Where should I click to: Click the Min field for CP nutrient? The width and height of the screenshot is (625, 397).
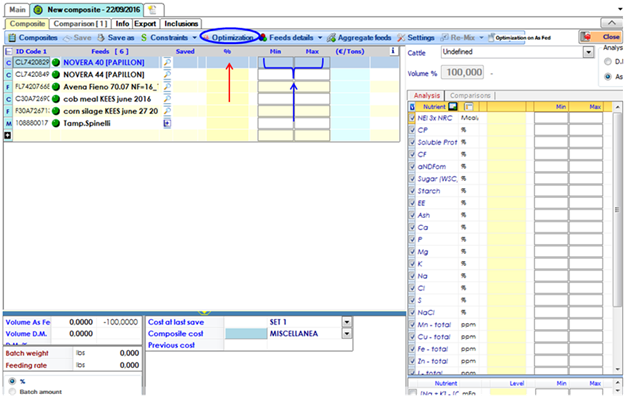point(551,130)
